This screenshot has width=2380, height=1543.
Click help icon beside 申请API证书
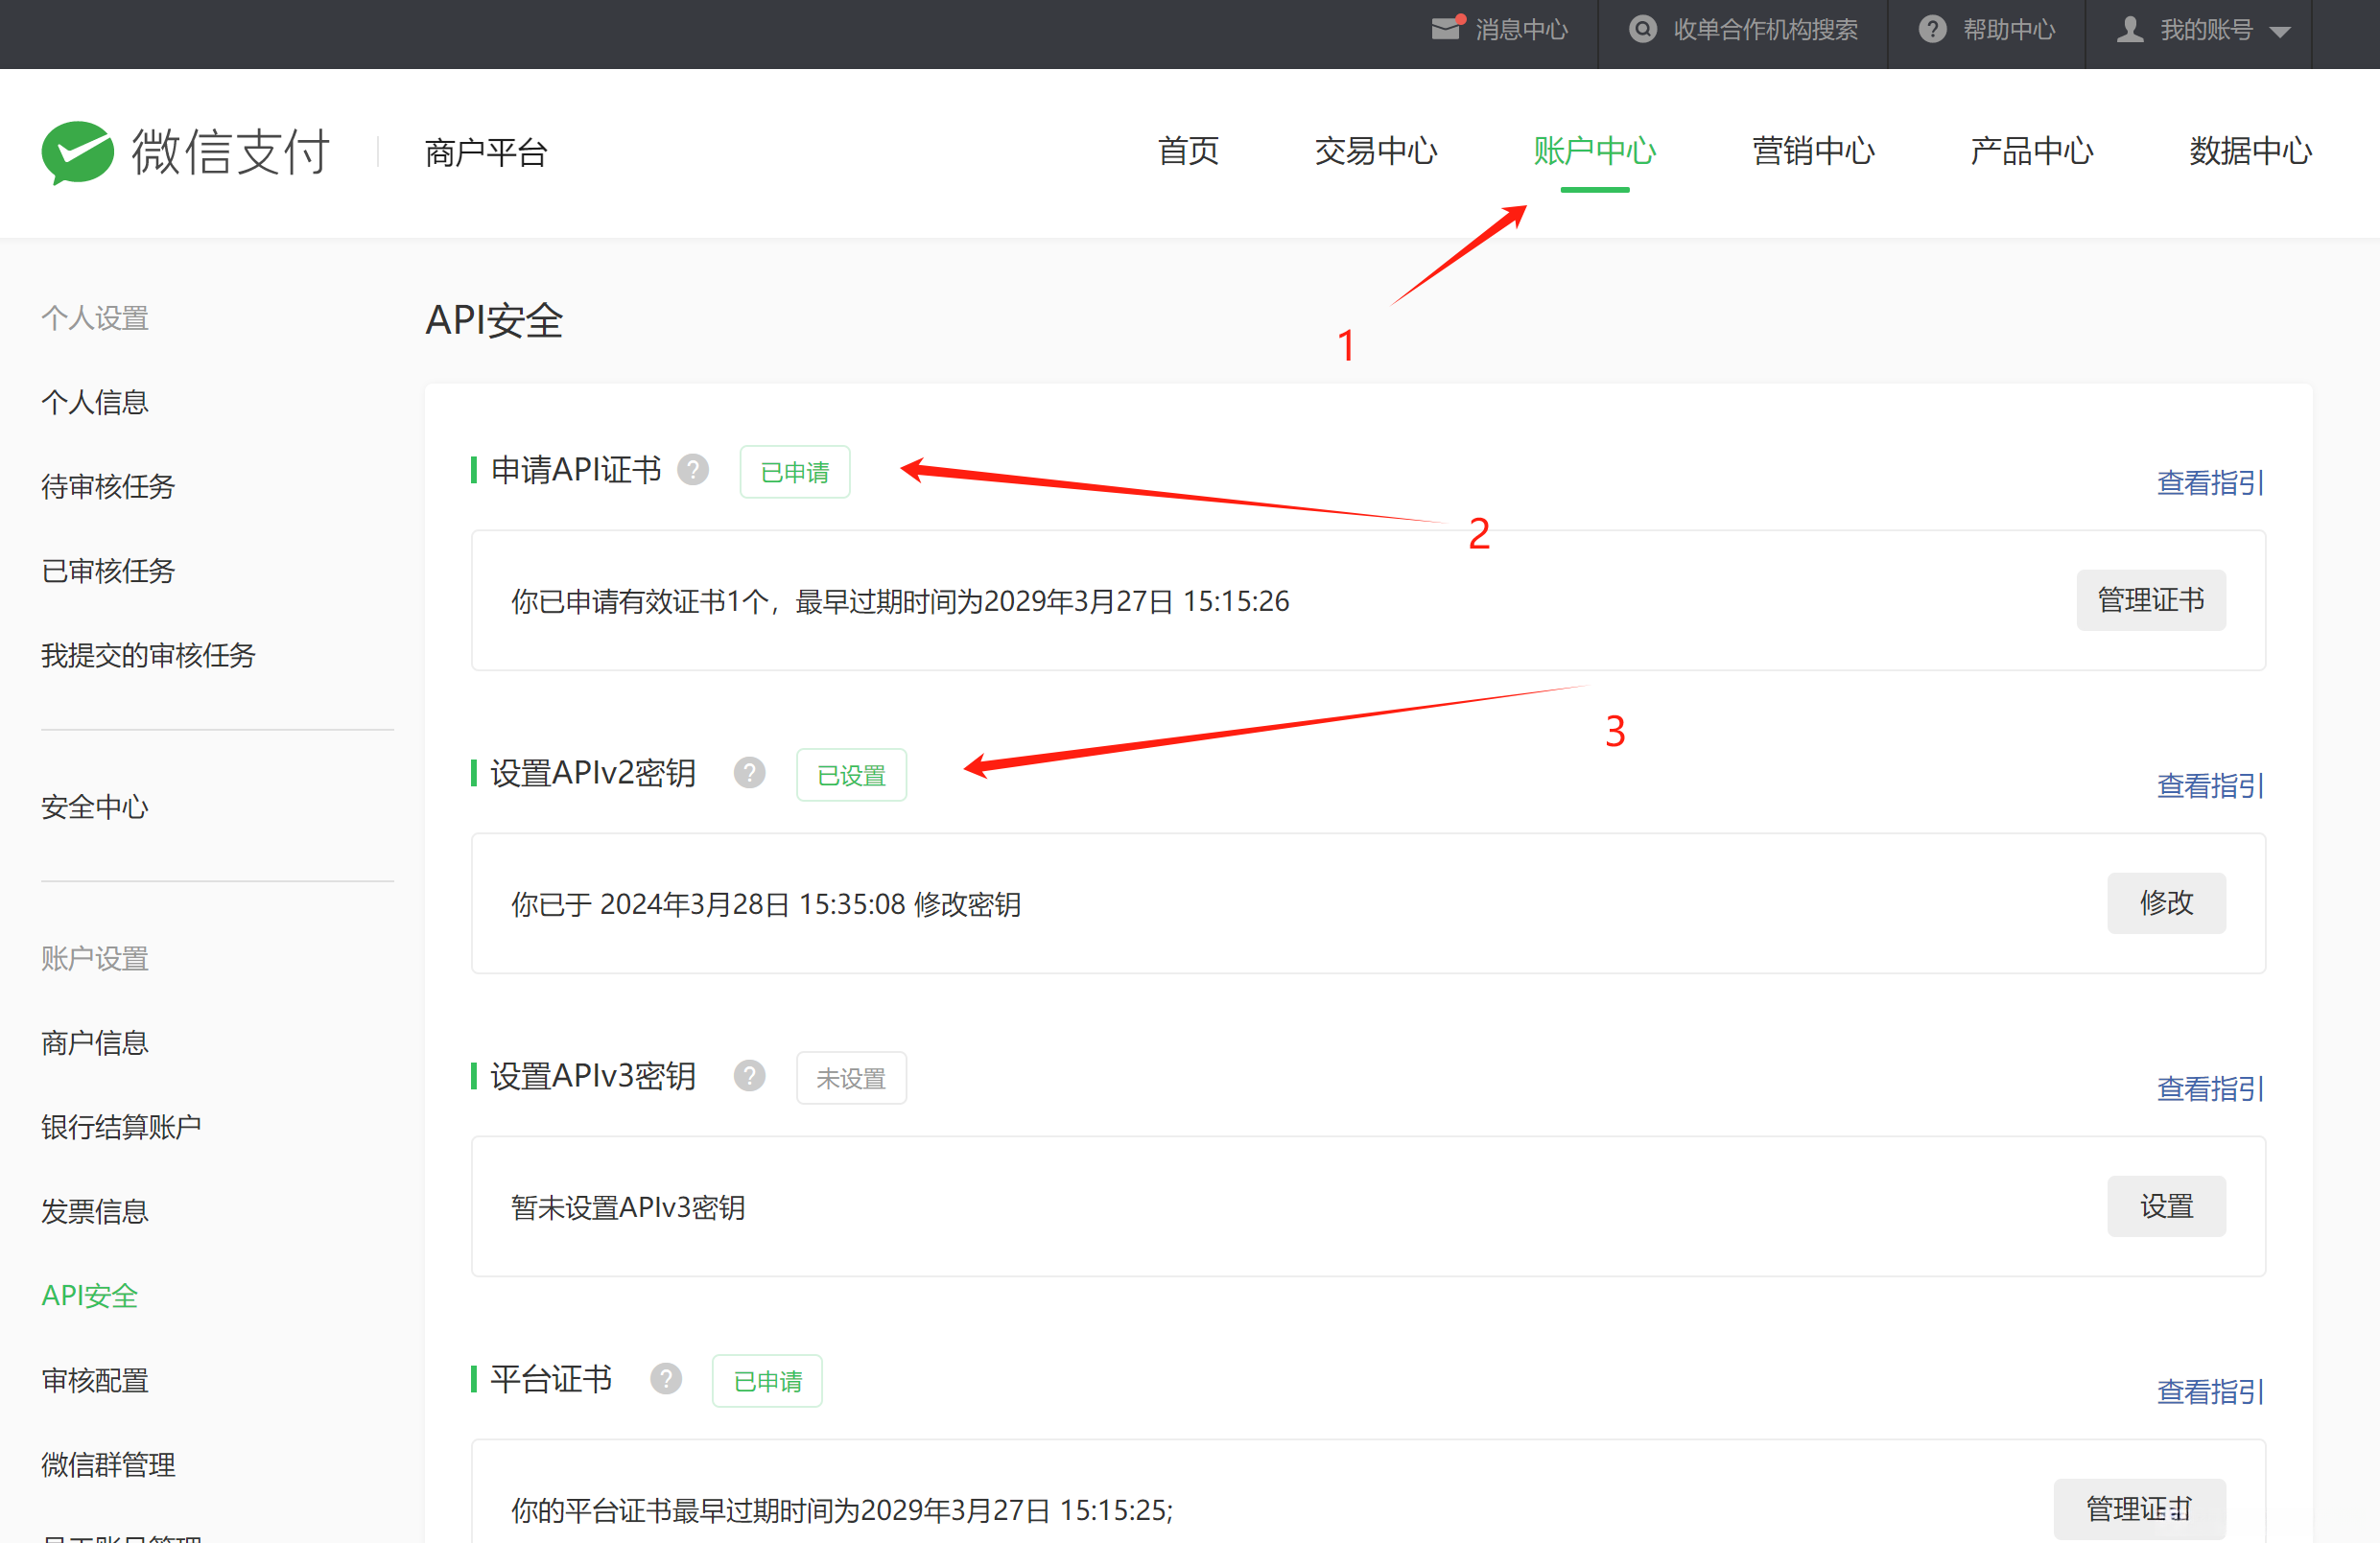click(693, 470)
